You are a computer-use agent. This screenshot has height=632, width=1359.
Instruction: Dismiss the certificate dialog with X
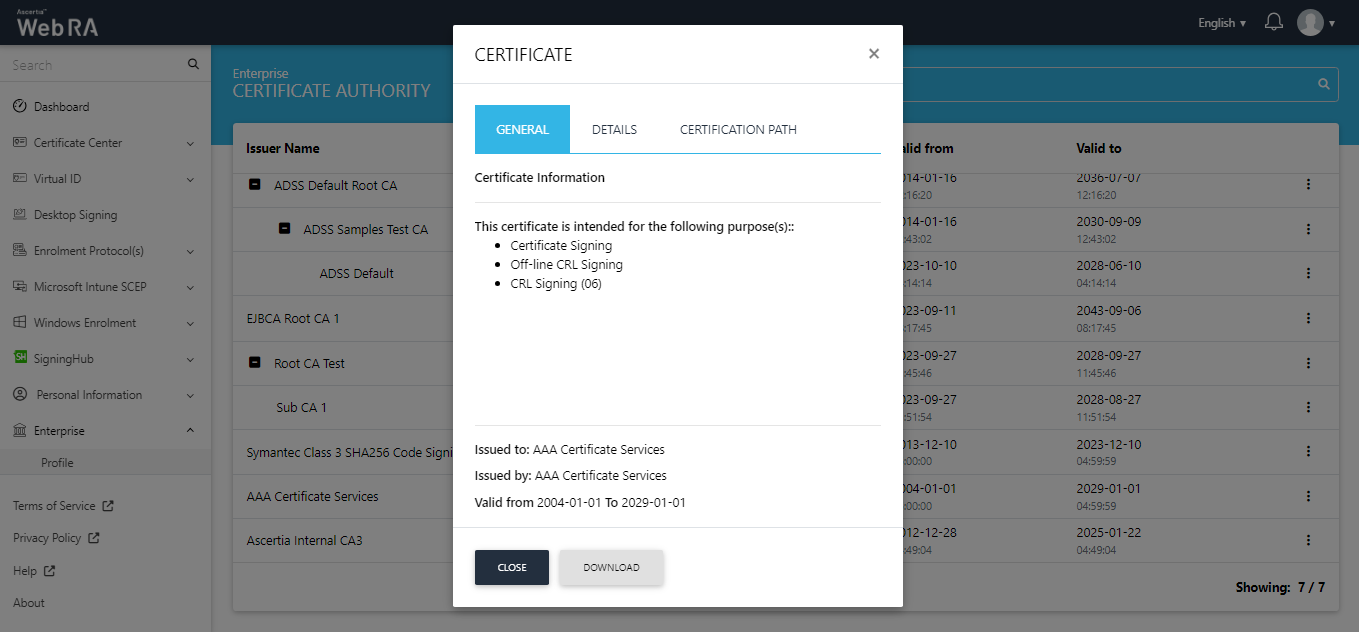coord(873,54)
